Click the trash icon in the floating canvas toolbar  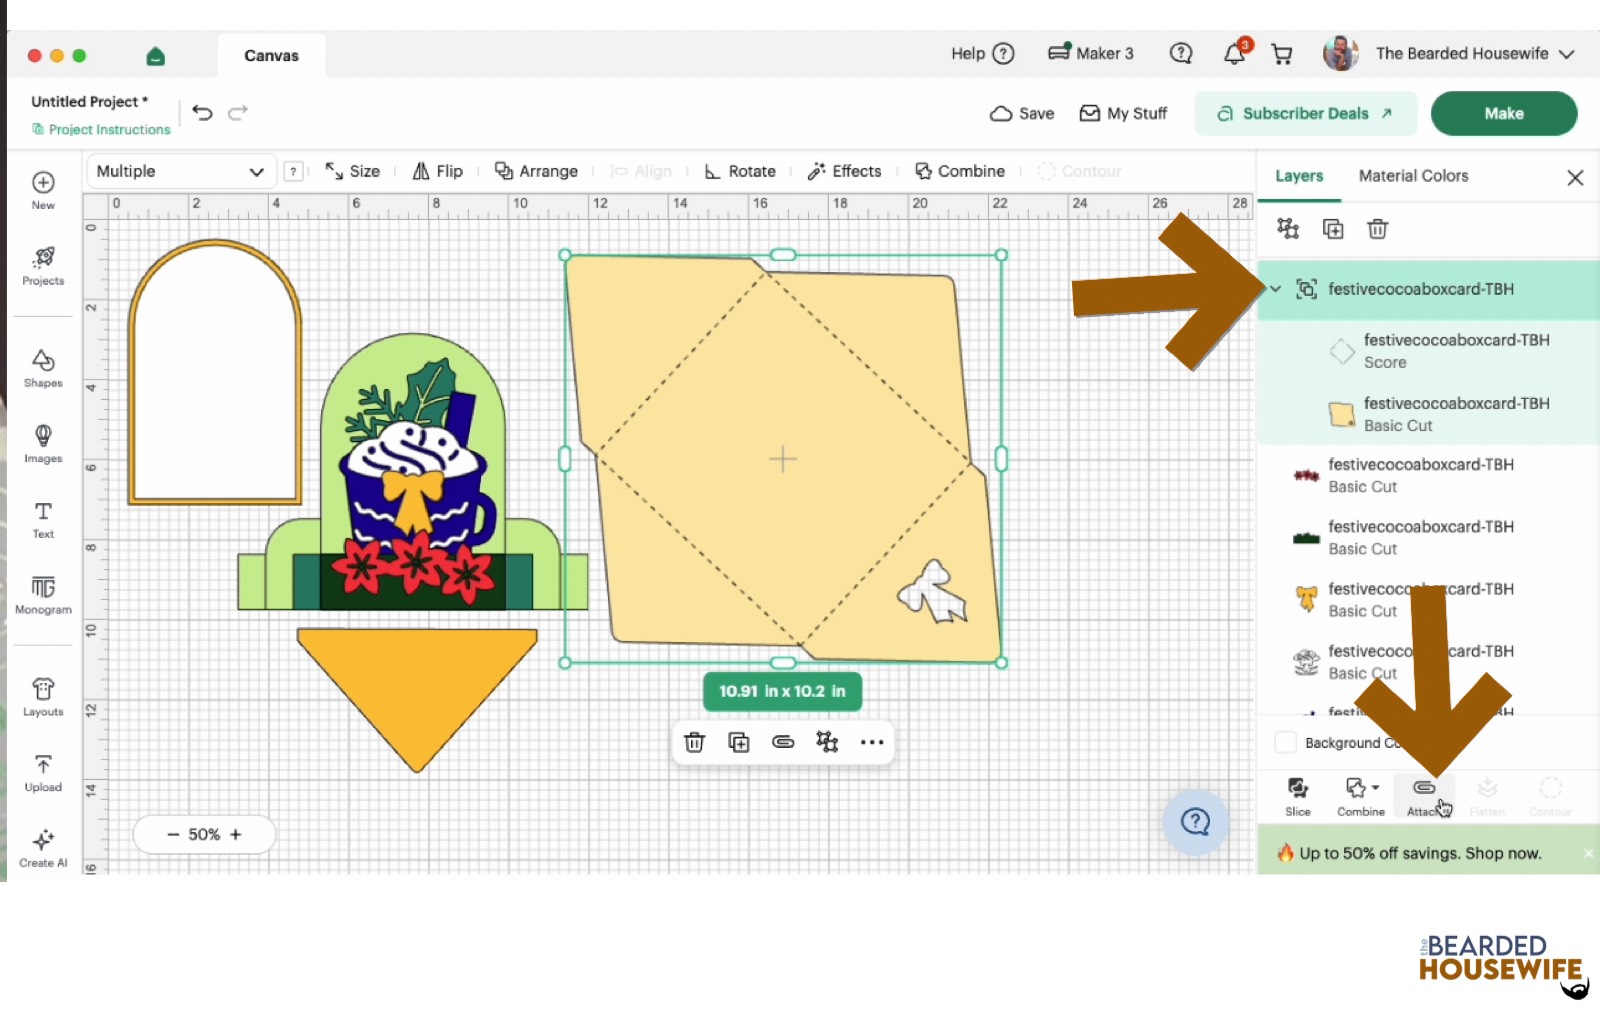[694, 742]
